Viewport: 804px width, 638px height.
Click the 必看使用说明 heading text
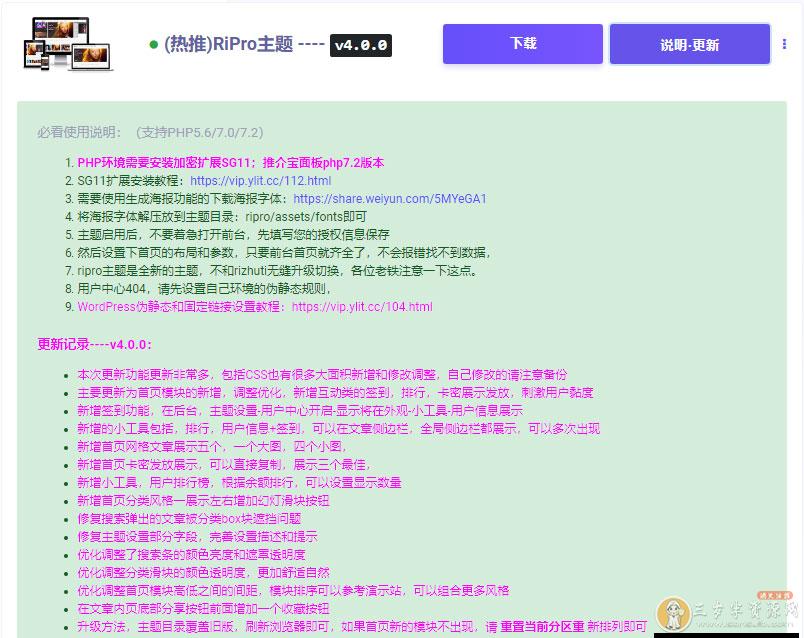79,132
